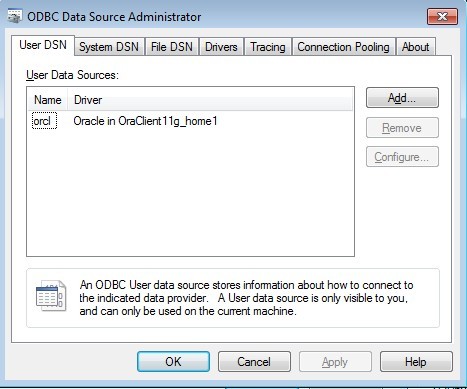The width and height of the screenshot is (467, 389).
Task: Open the File DSN tab
Action: pyautogui.click(x=172, y=47)
